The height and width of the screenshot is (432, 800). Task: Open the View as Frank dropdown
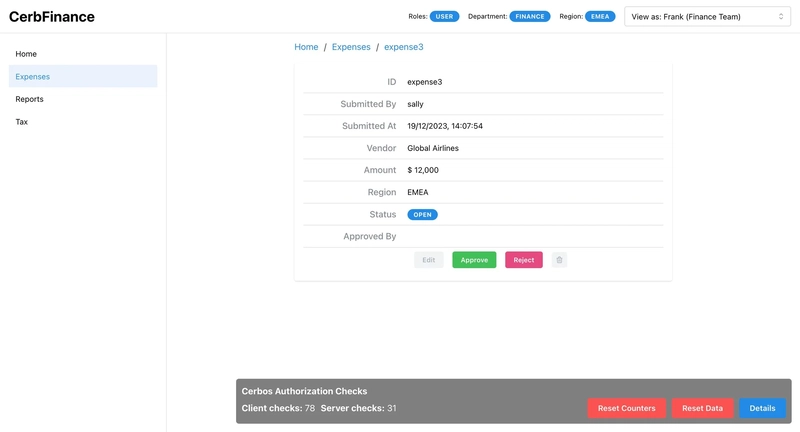tap(707, 17)
